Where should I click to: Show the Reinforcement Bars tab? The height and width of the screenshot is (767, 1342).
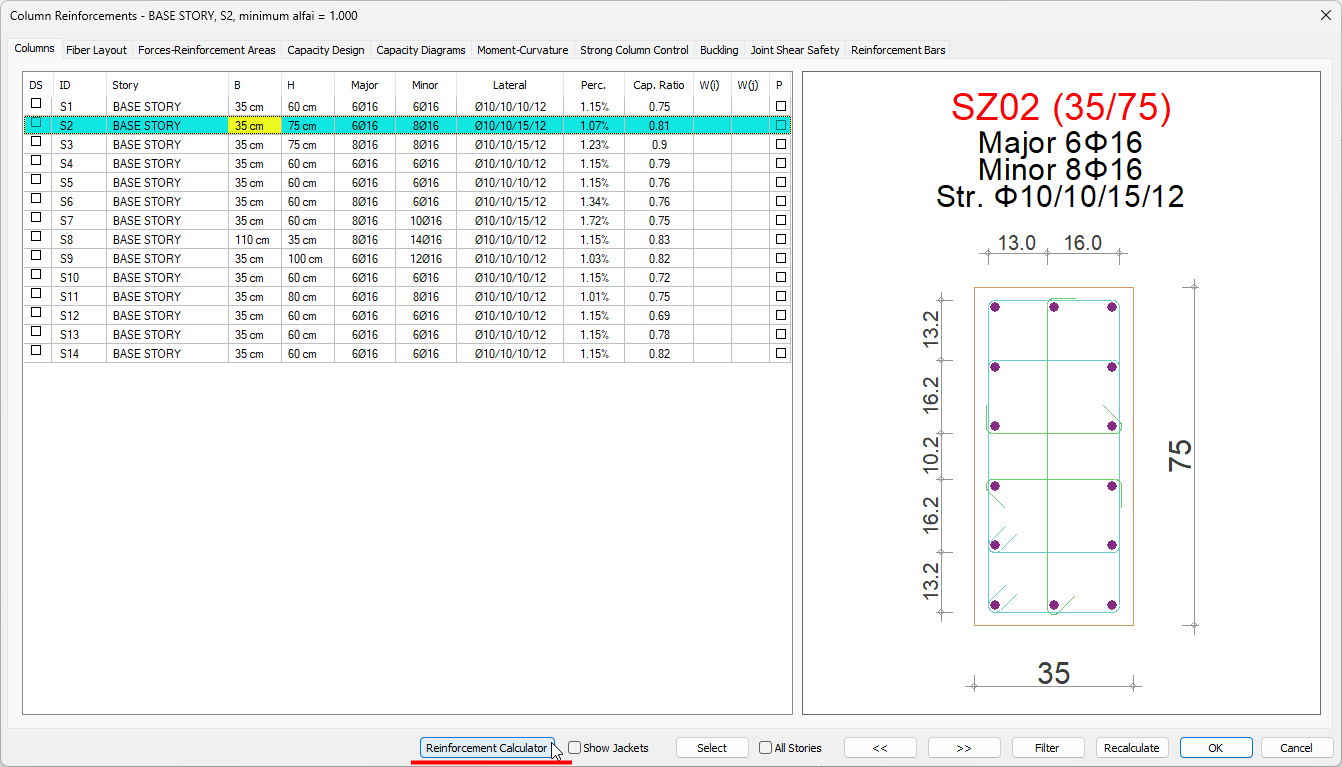point(897,50)
